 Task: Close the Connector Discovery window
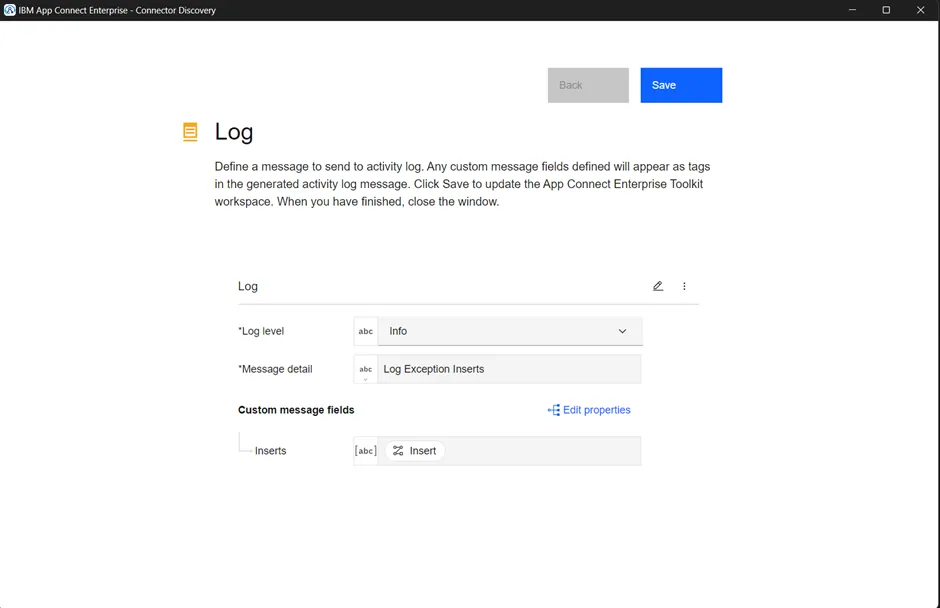(x=920, y=10)
